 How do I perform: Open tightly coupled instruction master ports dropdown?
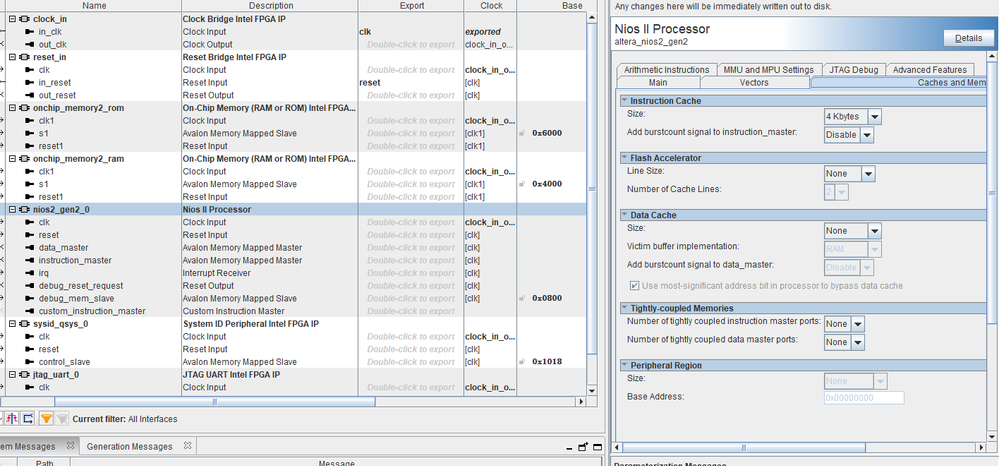click(x=844, y=324)
